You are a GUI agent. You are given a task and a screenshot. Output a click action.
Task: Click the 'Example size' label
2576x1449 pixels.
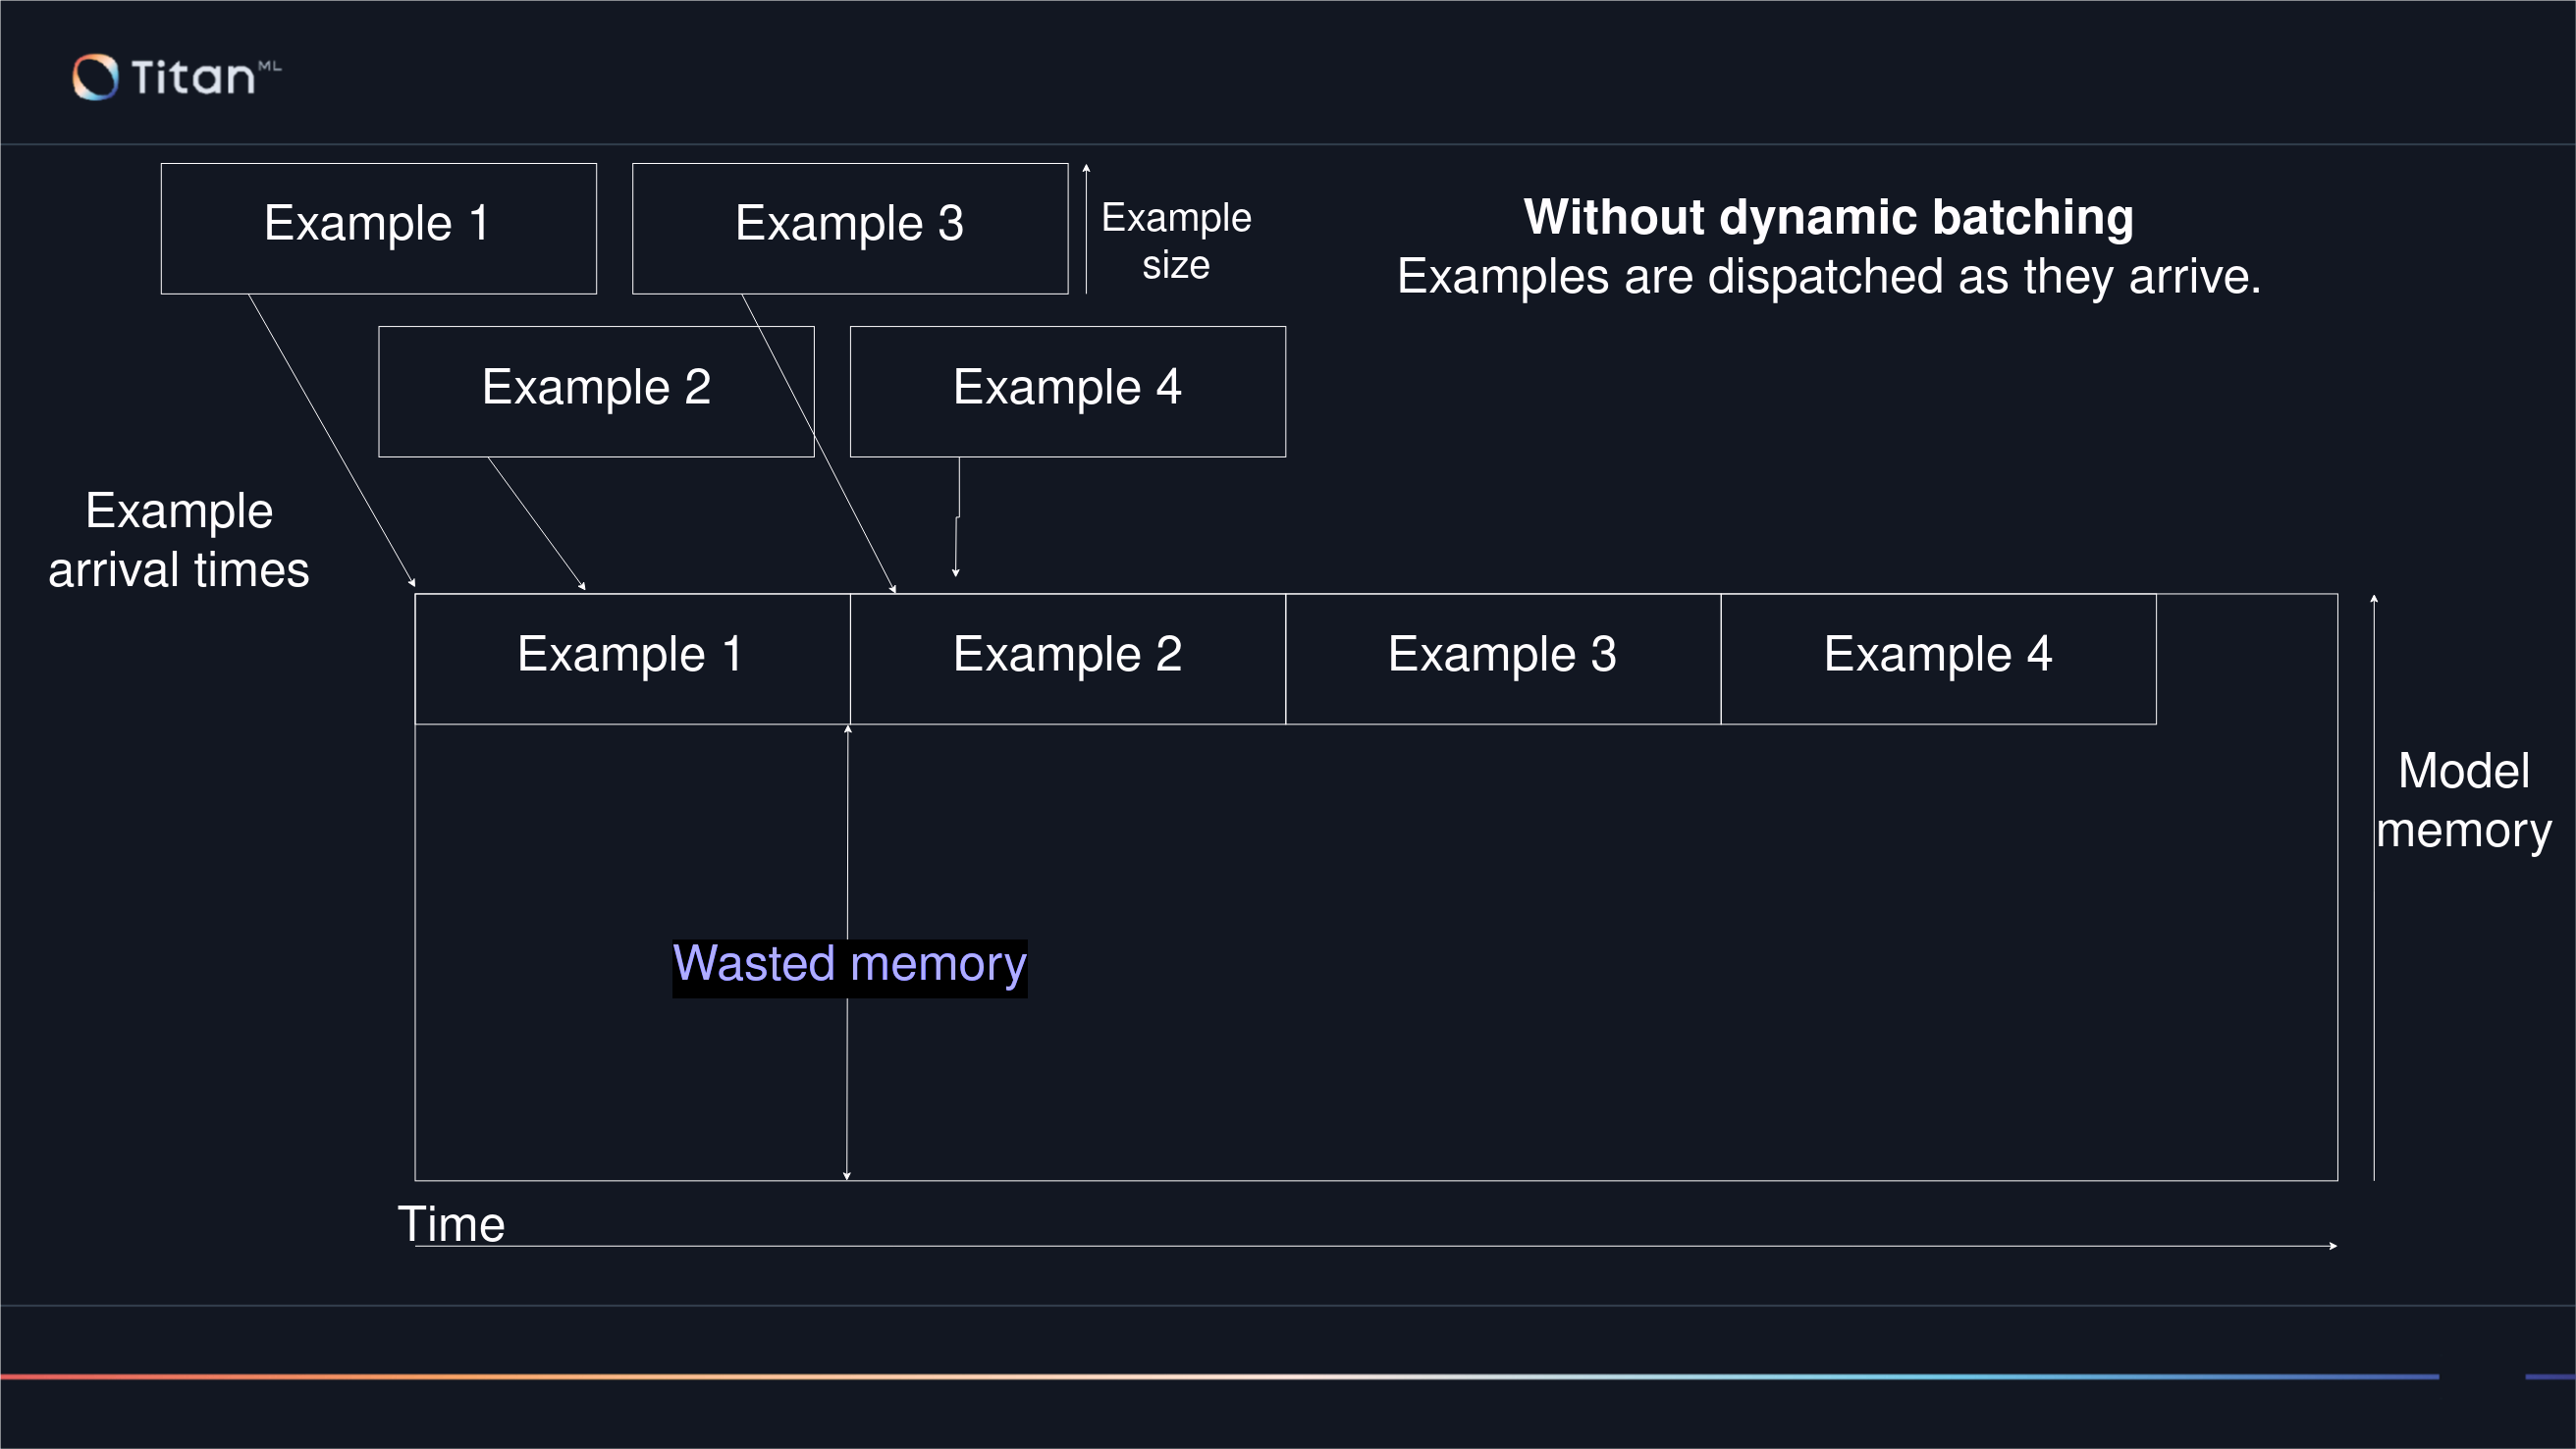(x=1175, y=241)
